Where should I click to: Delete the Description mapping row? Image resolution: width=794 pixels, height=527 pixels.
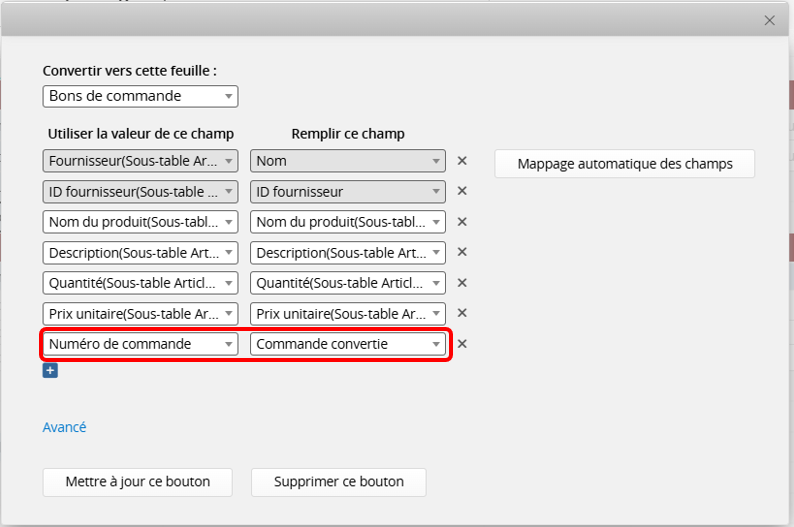[x=462, y=252]
